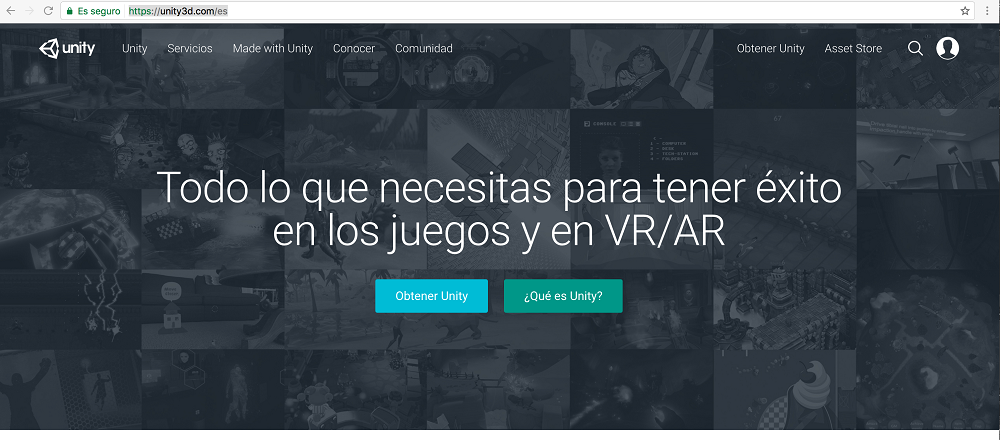Click the green secure padlock icon

click(x=70, y=11)
